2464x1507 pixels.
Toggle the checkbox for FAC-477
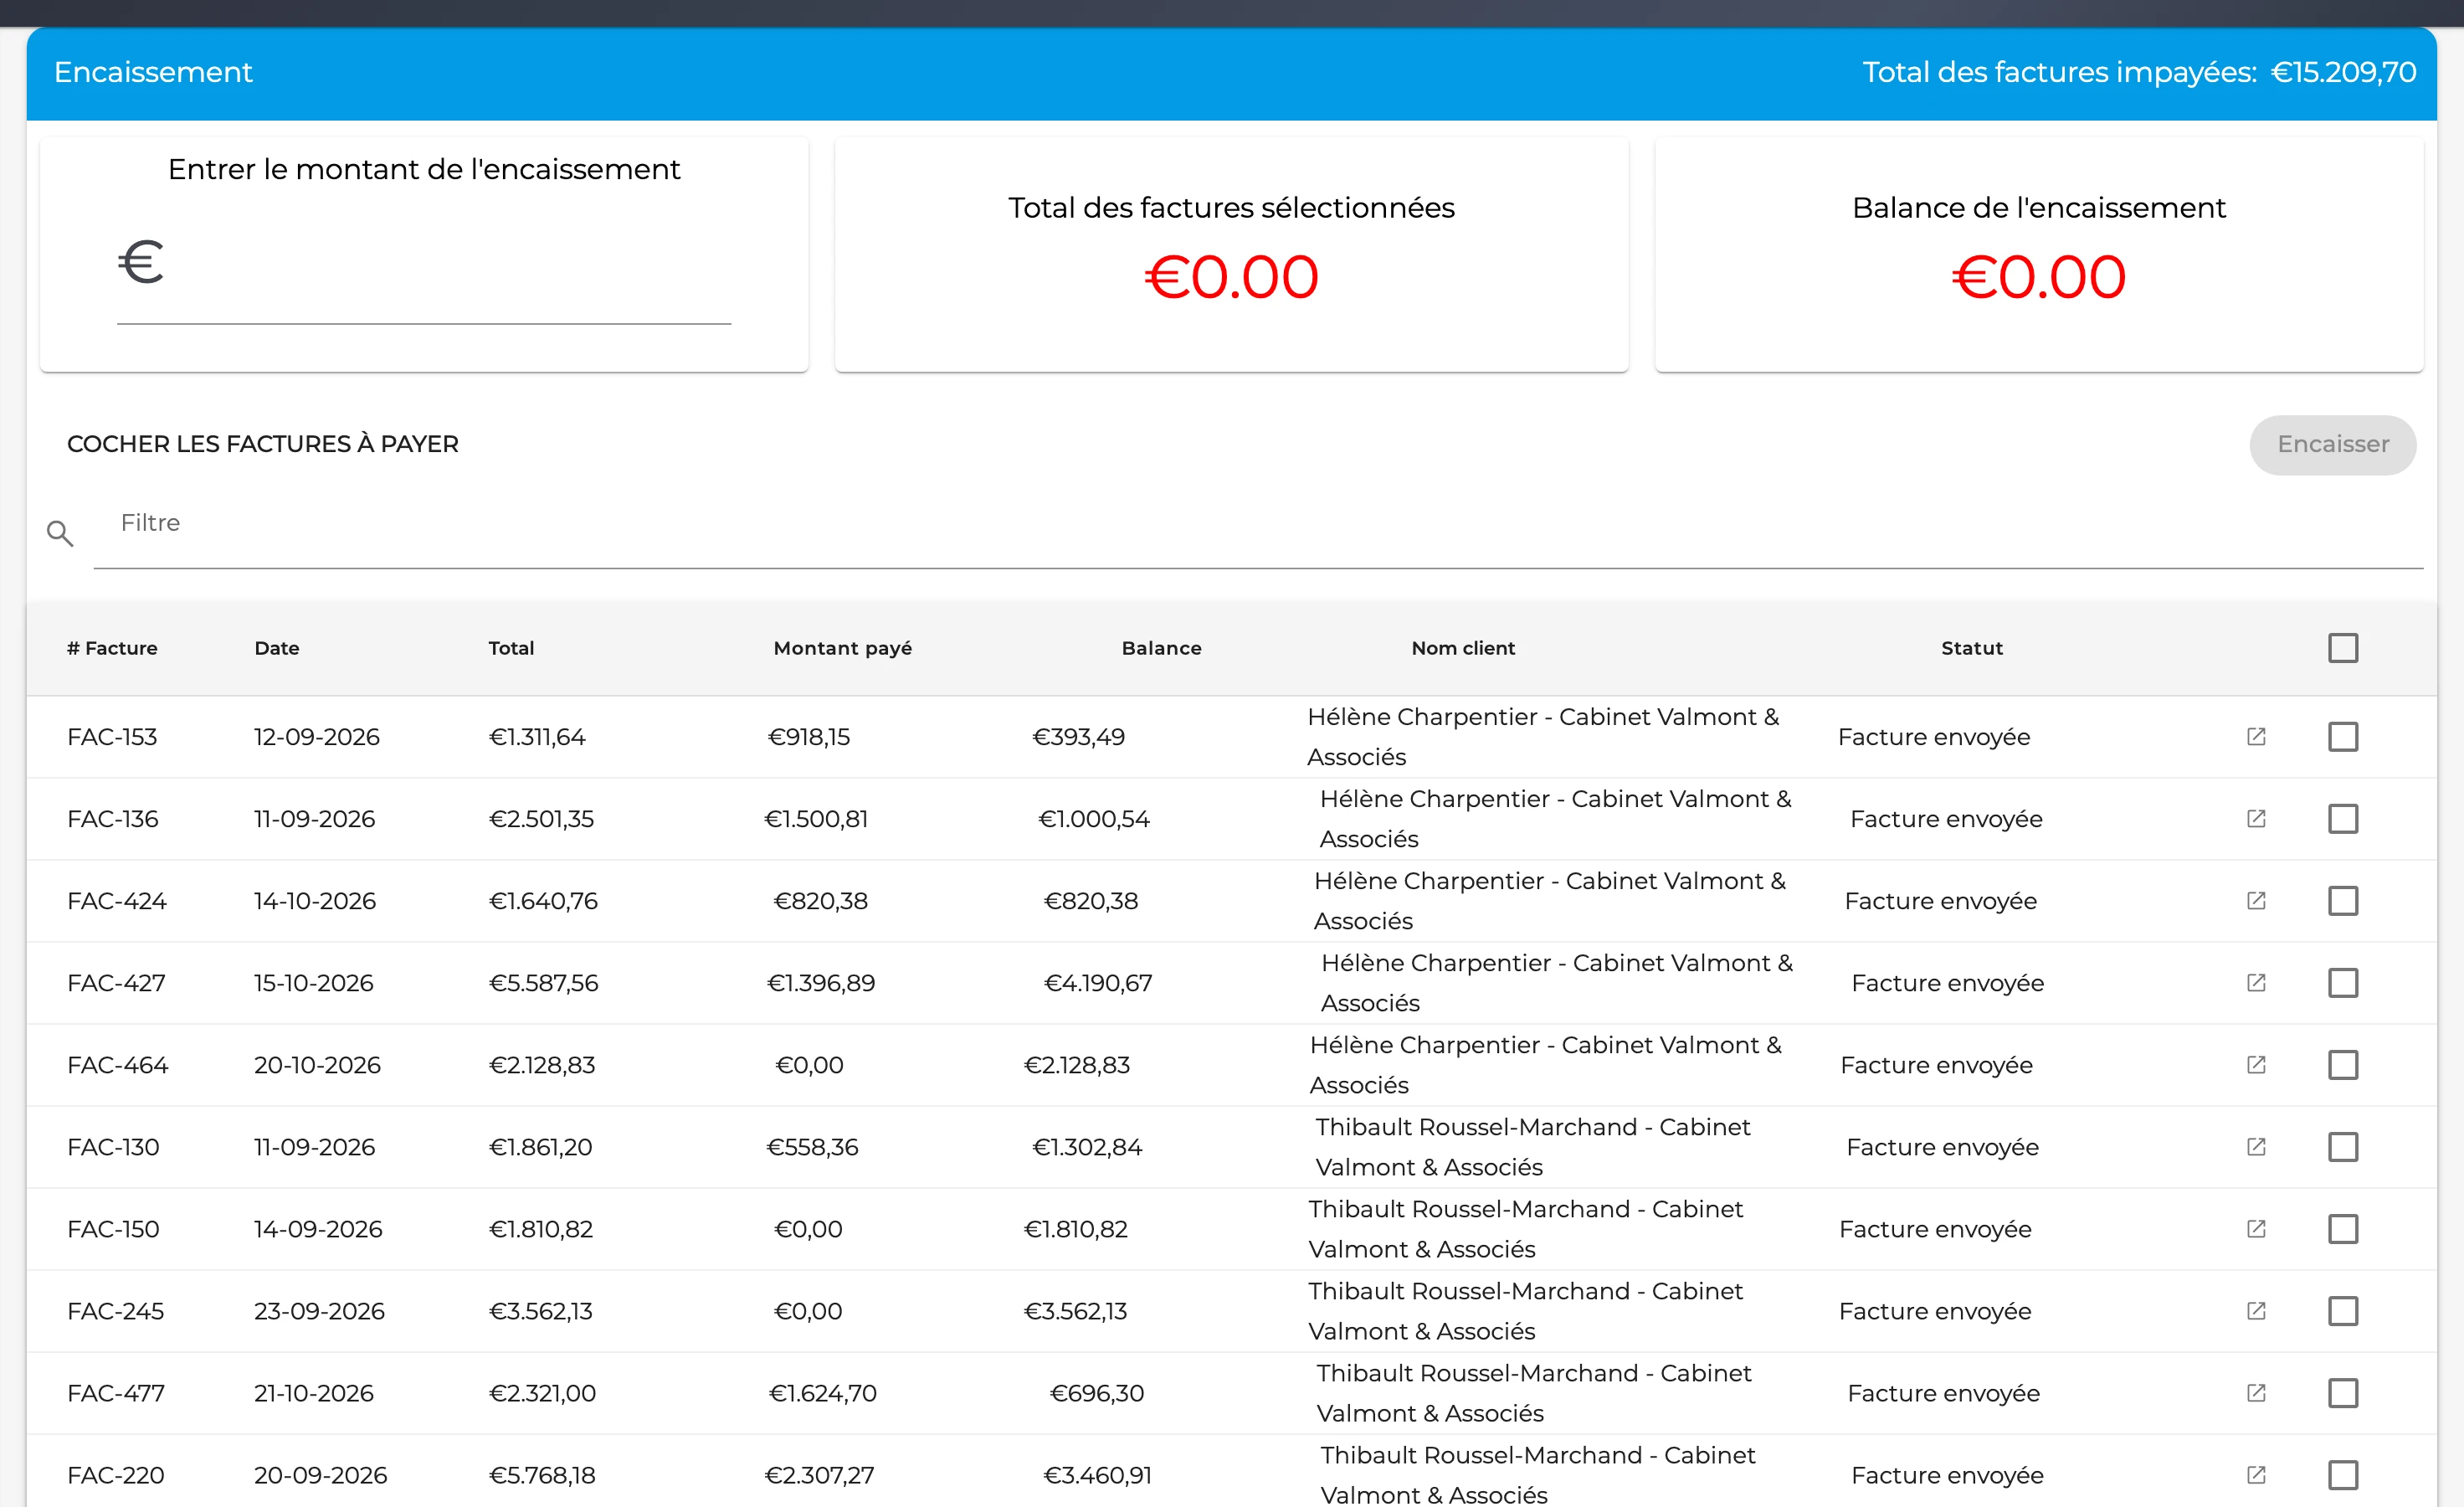coord(2343,1393)
